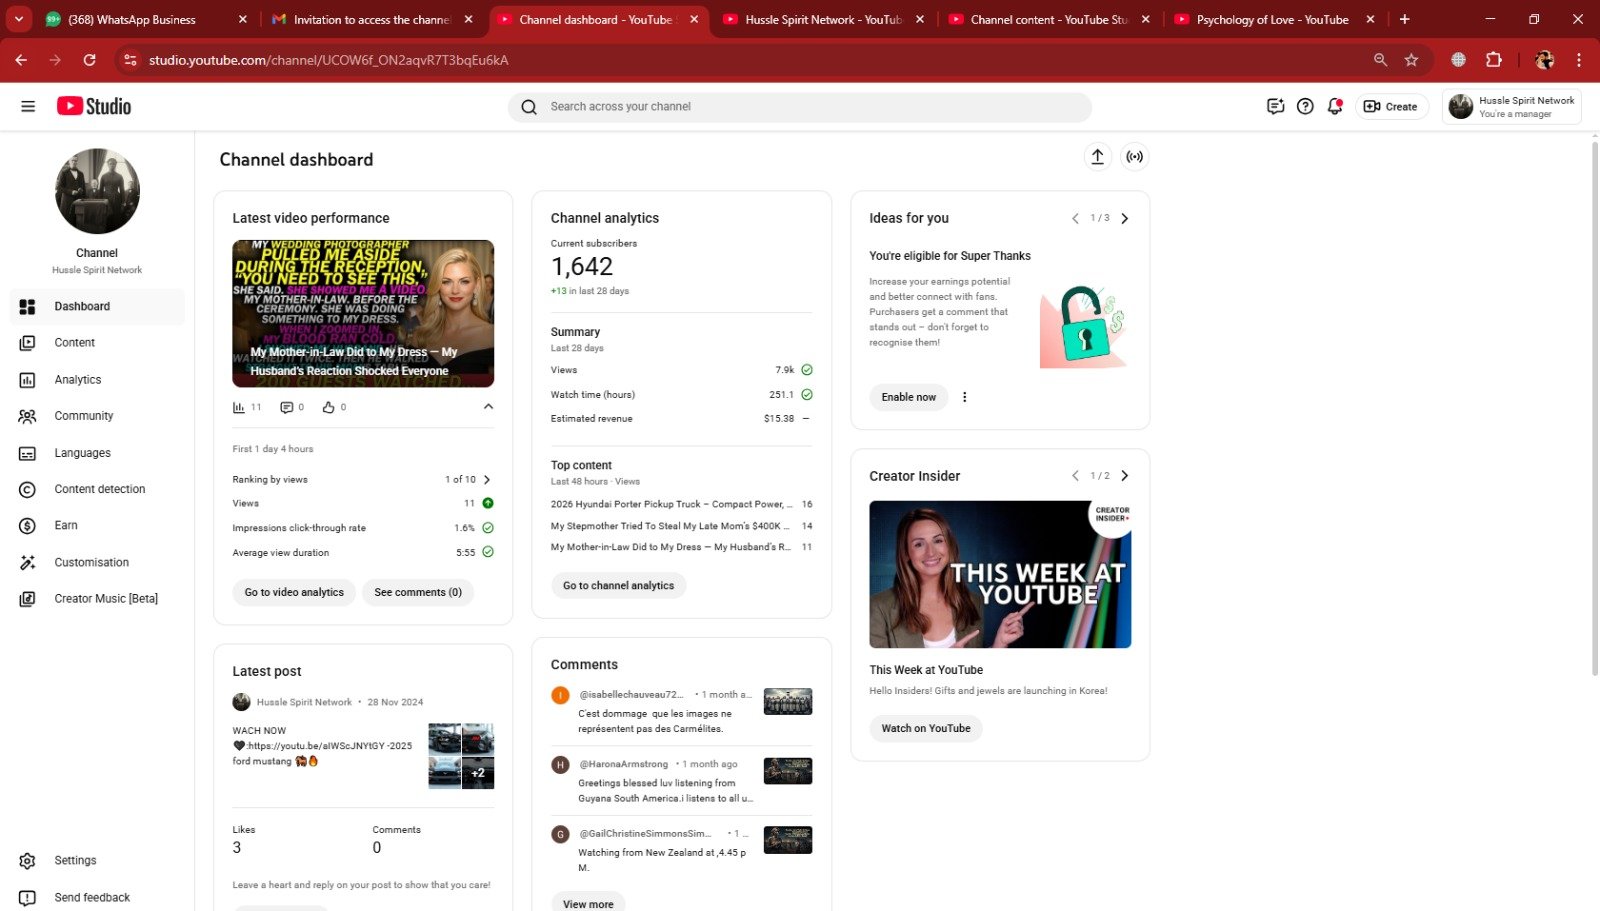
Task: Click the Go live broadcast icon
Action: tap(1134, 157)
